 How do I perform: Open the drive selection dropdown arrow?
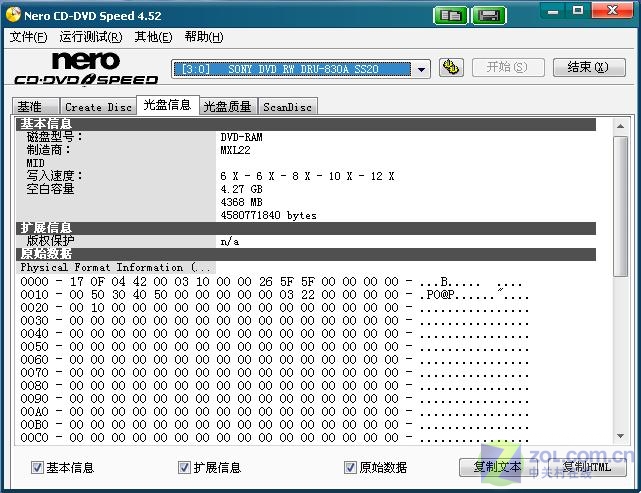(421, 69)
